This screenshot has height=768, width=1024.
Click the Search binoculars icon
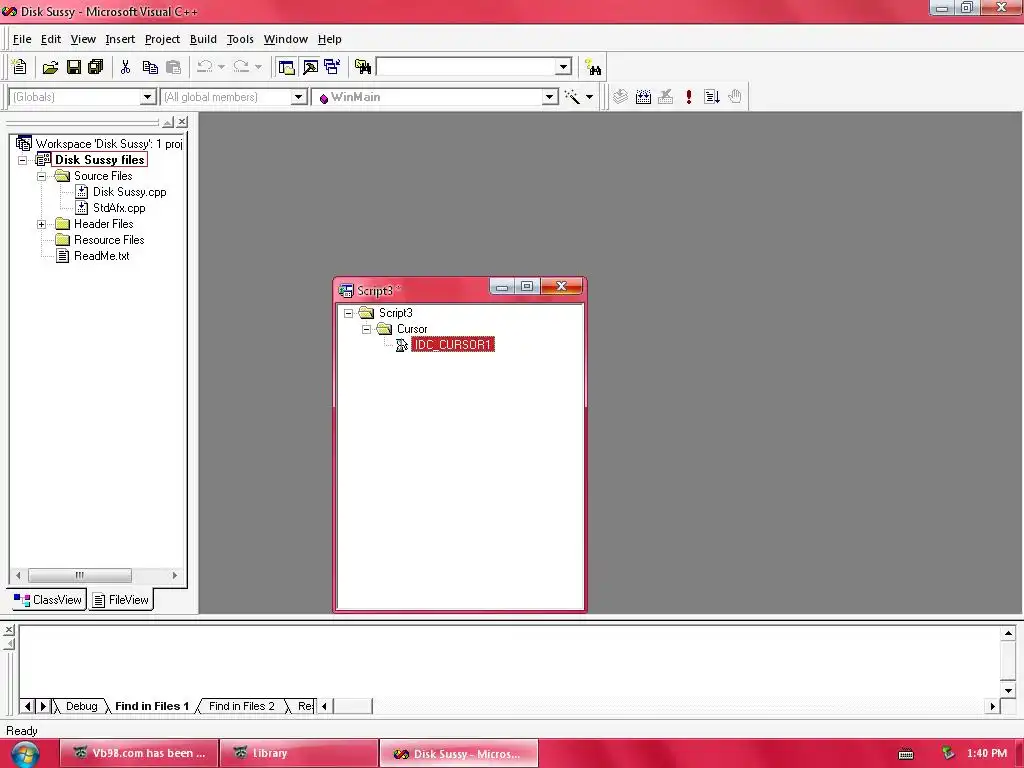tap(593, 67)
